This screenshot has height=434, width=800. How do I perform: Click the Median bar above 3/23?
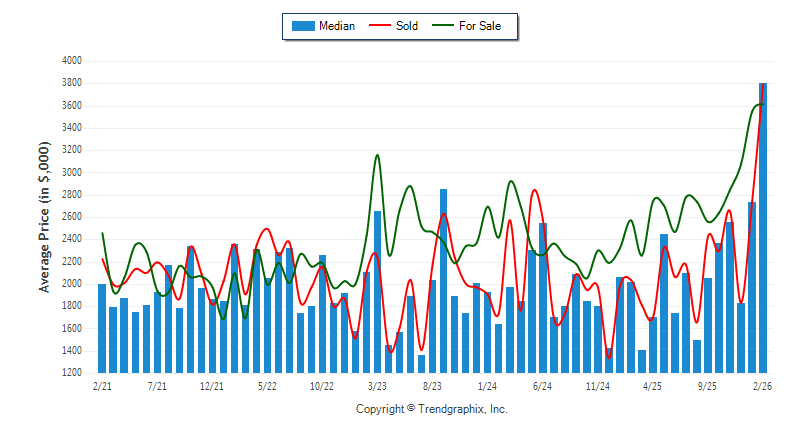point(377,292)
